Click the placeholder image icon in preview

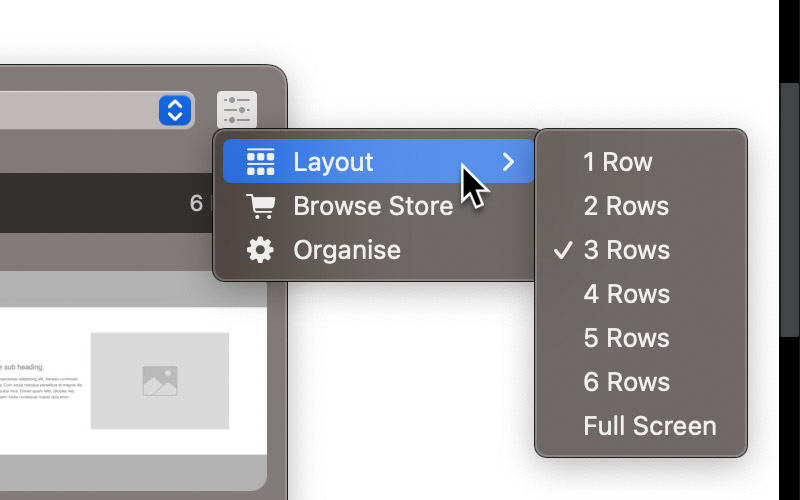(160, 381)
